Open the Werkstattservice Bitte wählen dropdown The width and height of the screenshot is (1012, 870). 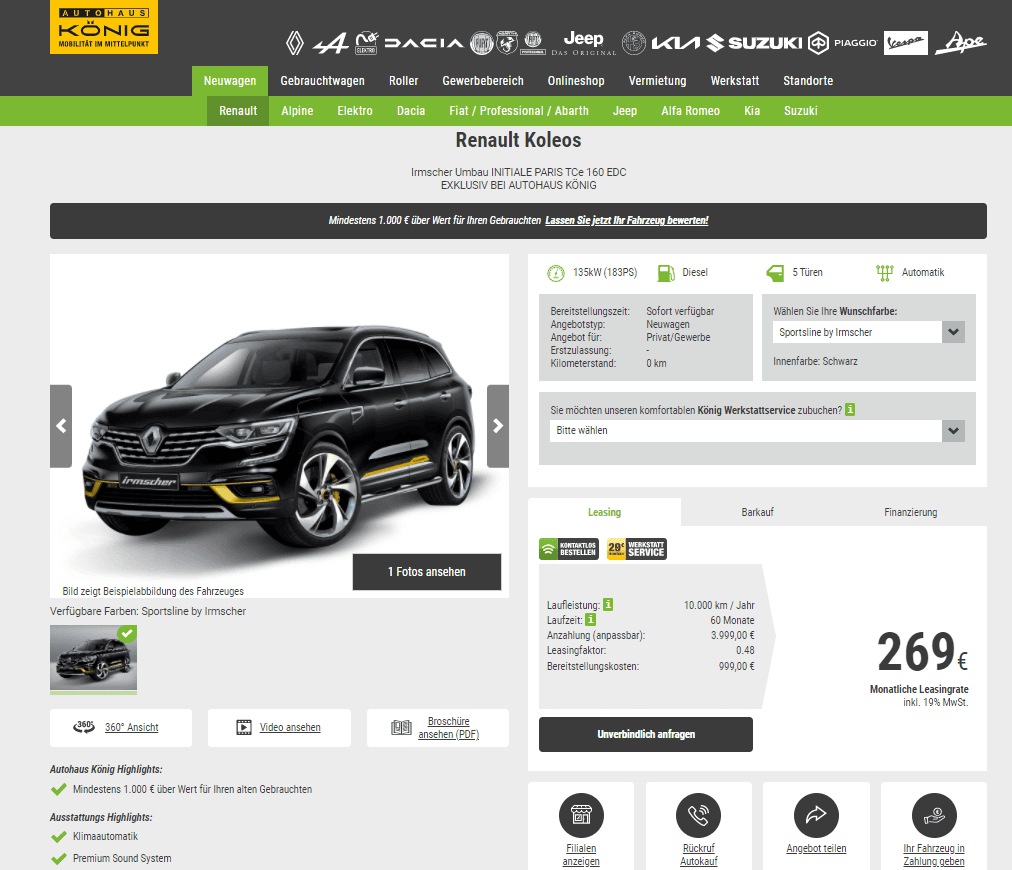tap(757, 430)
